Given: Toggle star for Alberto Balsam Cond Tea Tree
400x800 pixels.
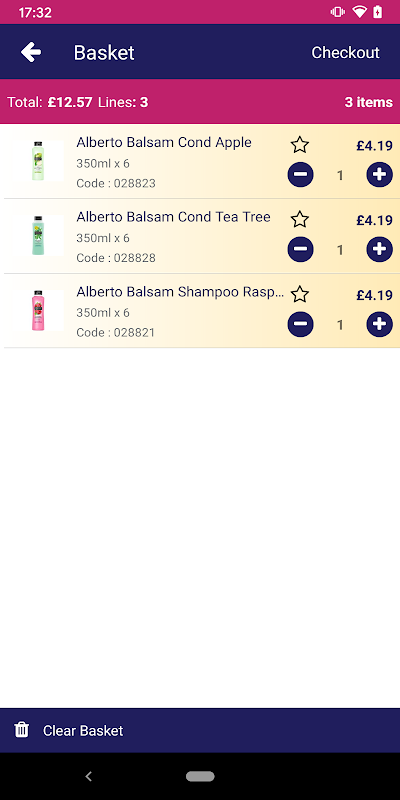Looking at the screenshot, I should [300, 219].
